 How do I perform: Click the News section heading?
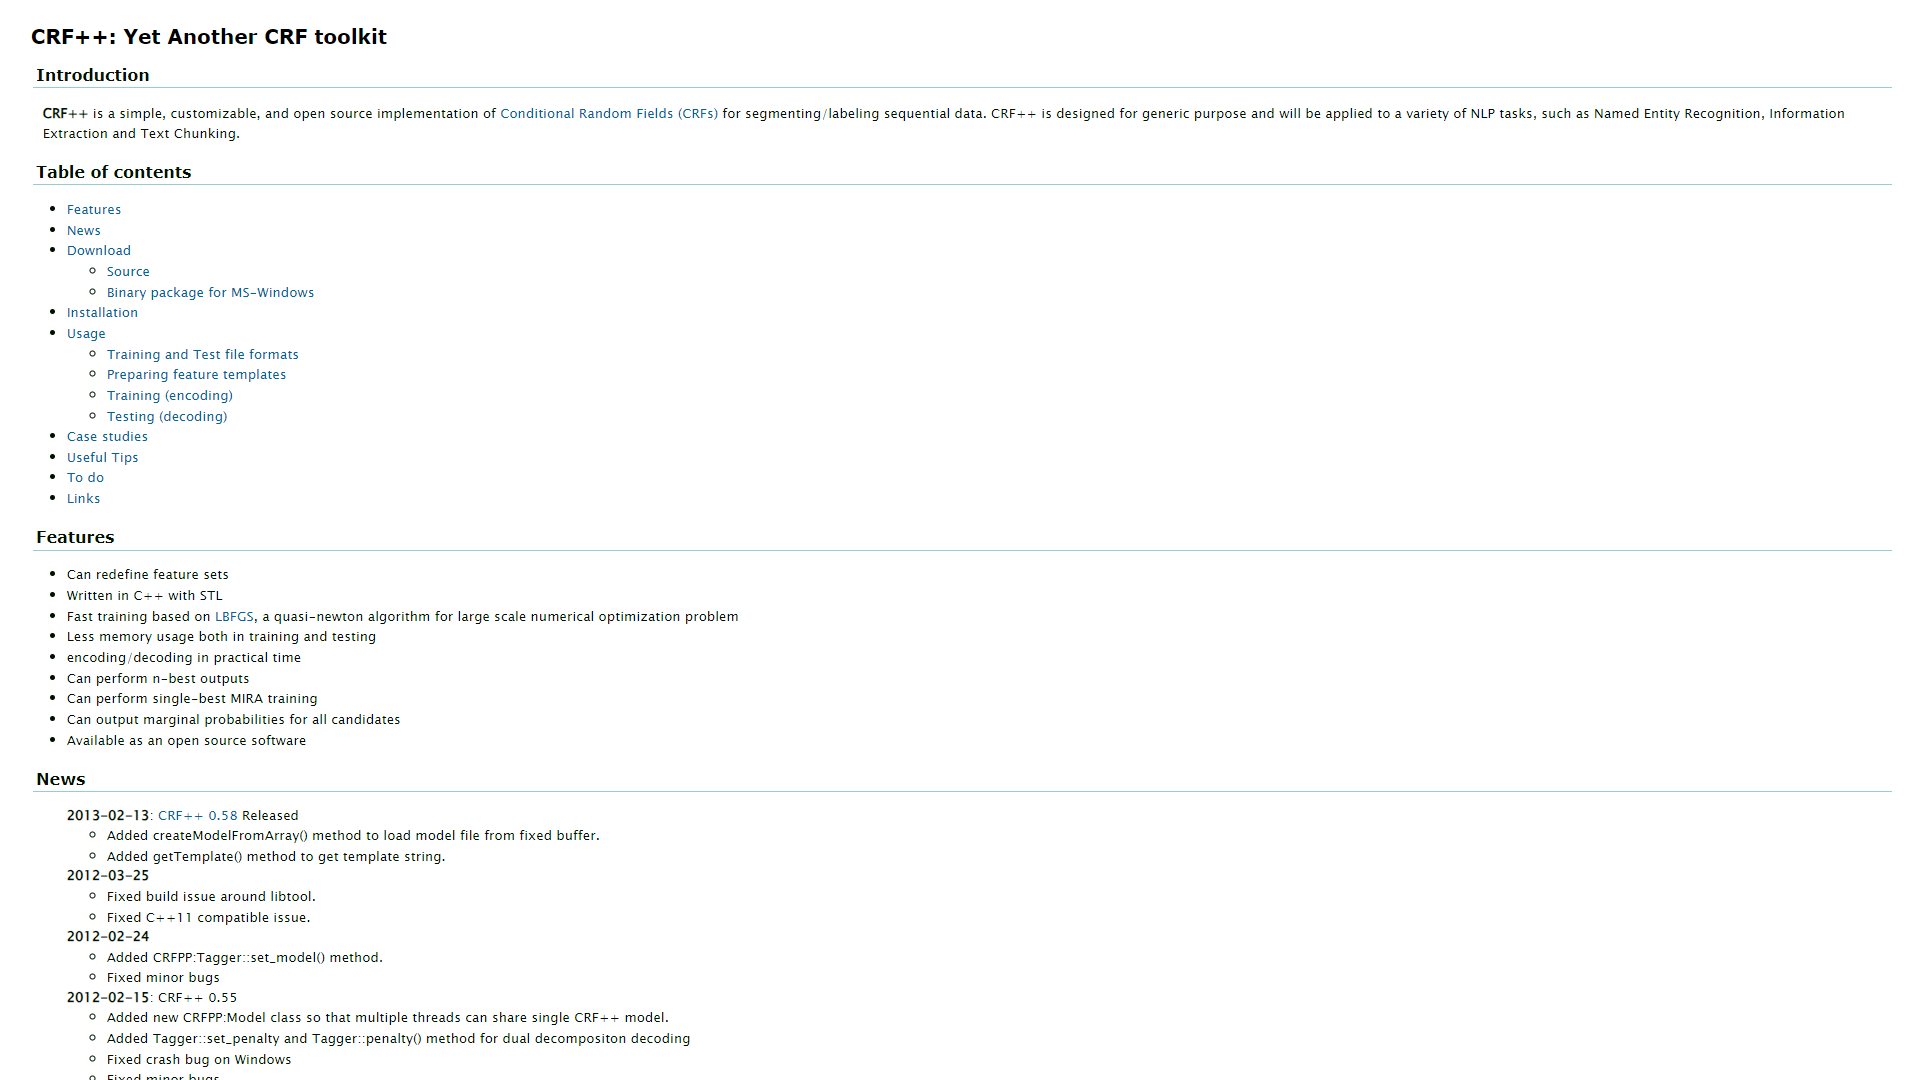tap(61, 779)
